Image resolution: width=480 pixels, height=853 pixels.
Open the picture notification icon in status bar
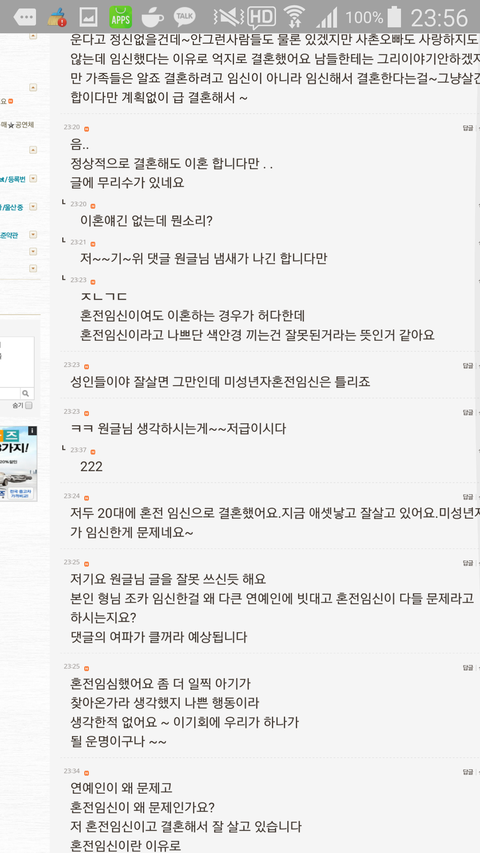pos(88,18)
